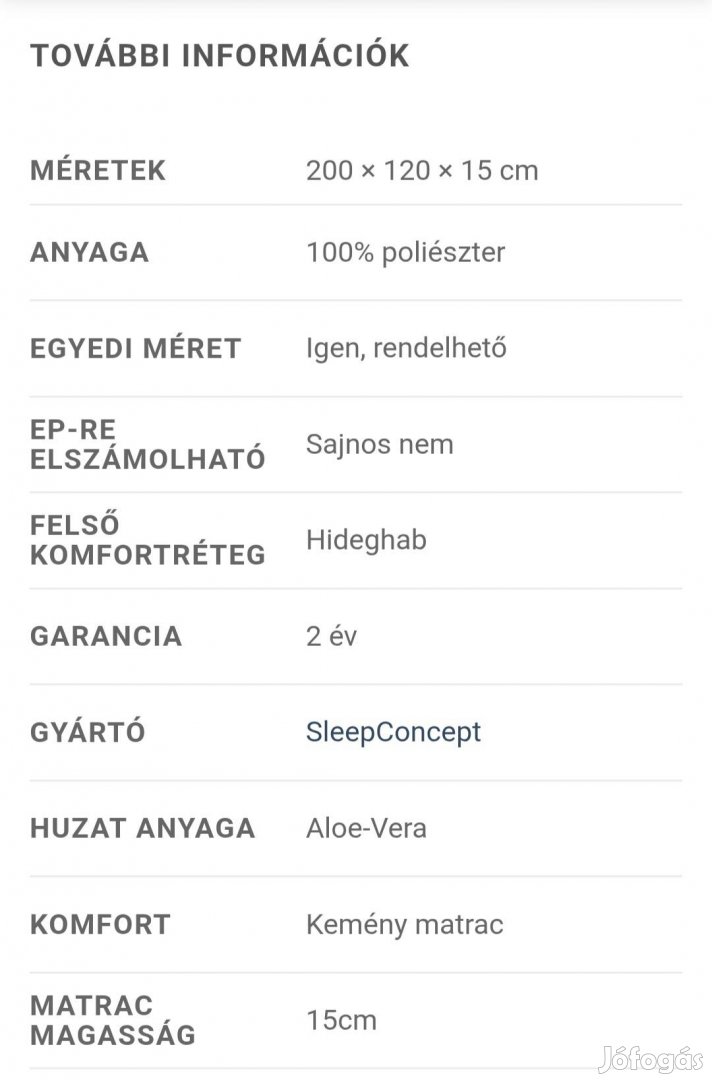Click the 200 × 120 × 15 cm value

(422, 170)
